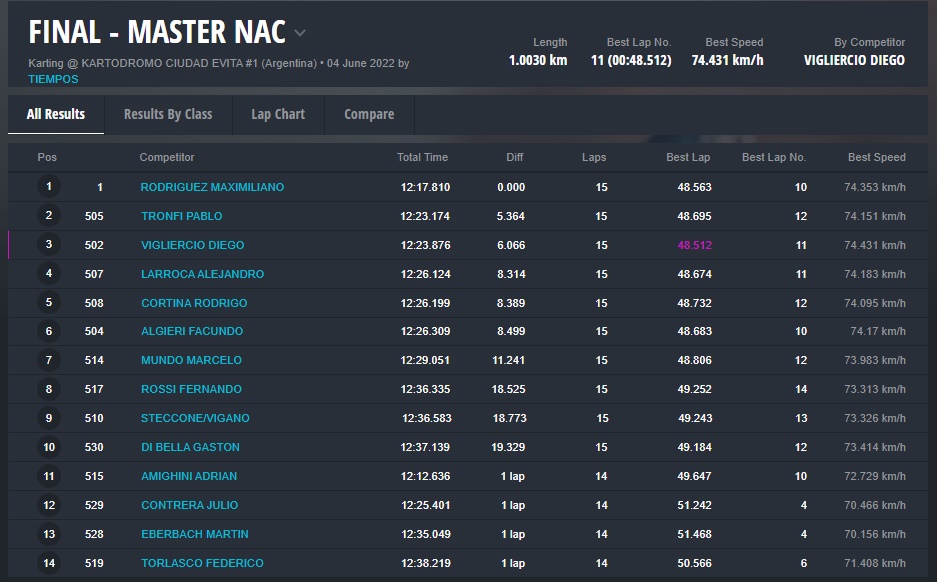Select TORLASCO FEDERICO competitor link

click(x=202, y=563)
